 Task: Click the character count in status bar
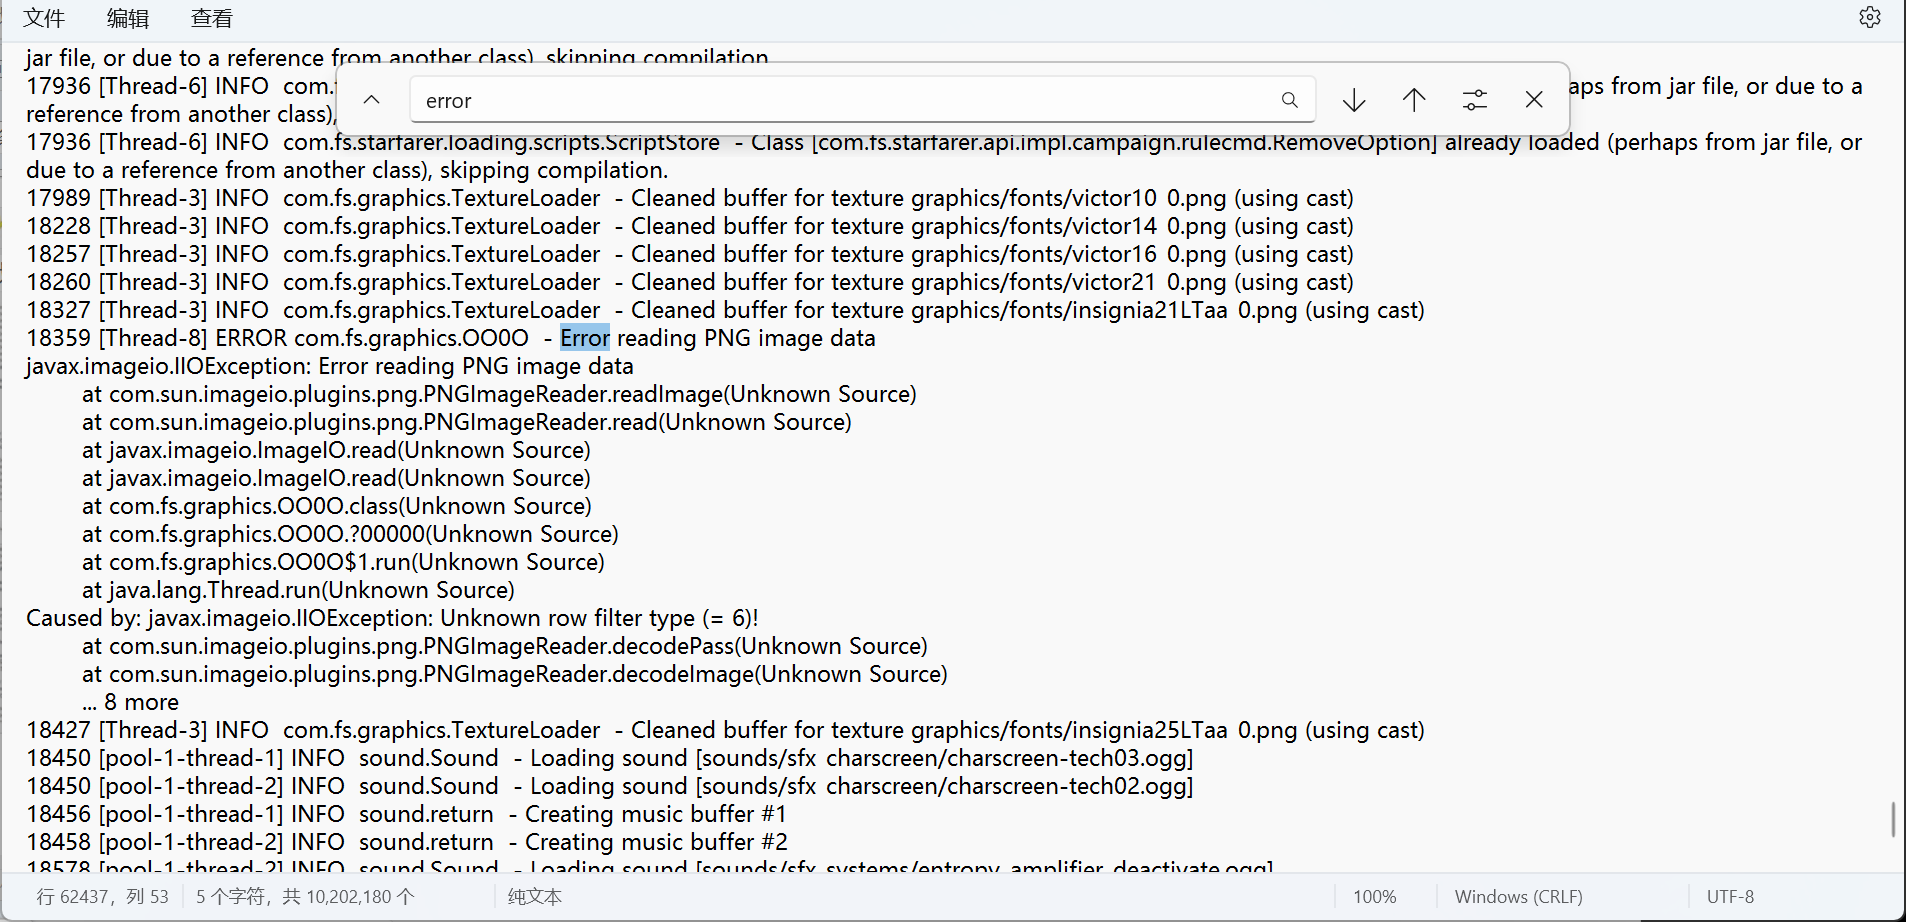coord(305,897)
